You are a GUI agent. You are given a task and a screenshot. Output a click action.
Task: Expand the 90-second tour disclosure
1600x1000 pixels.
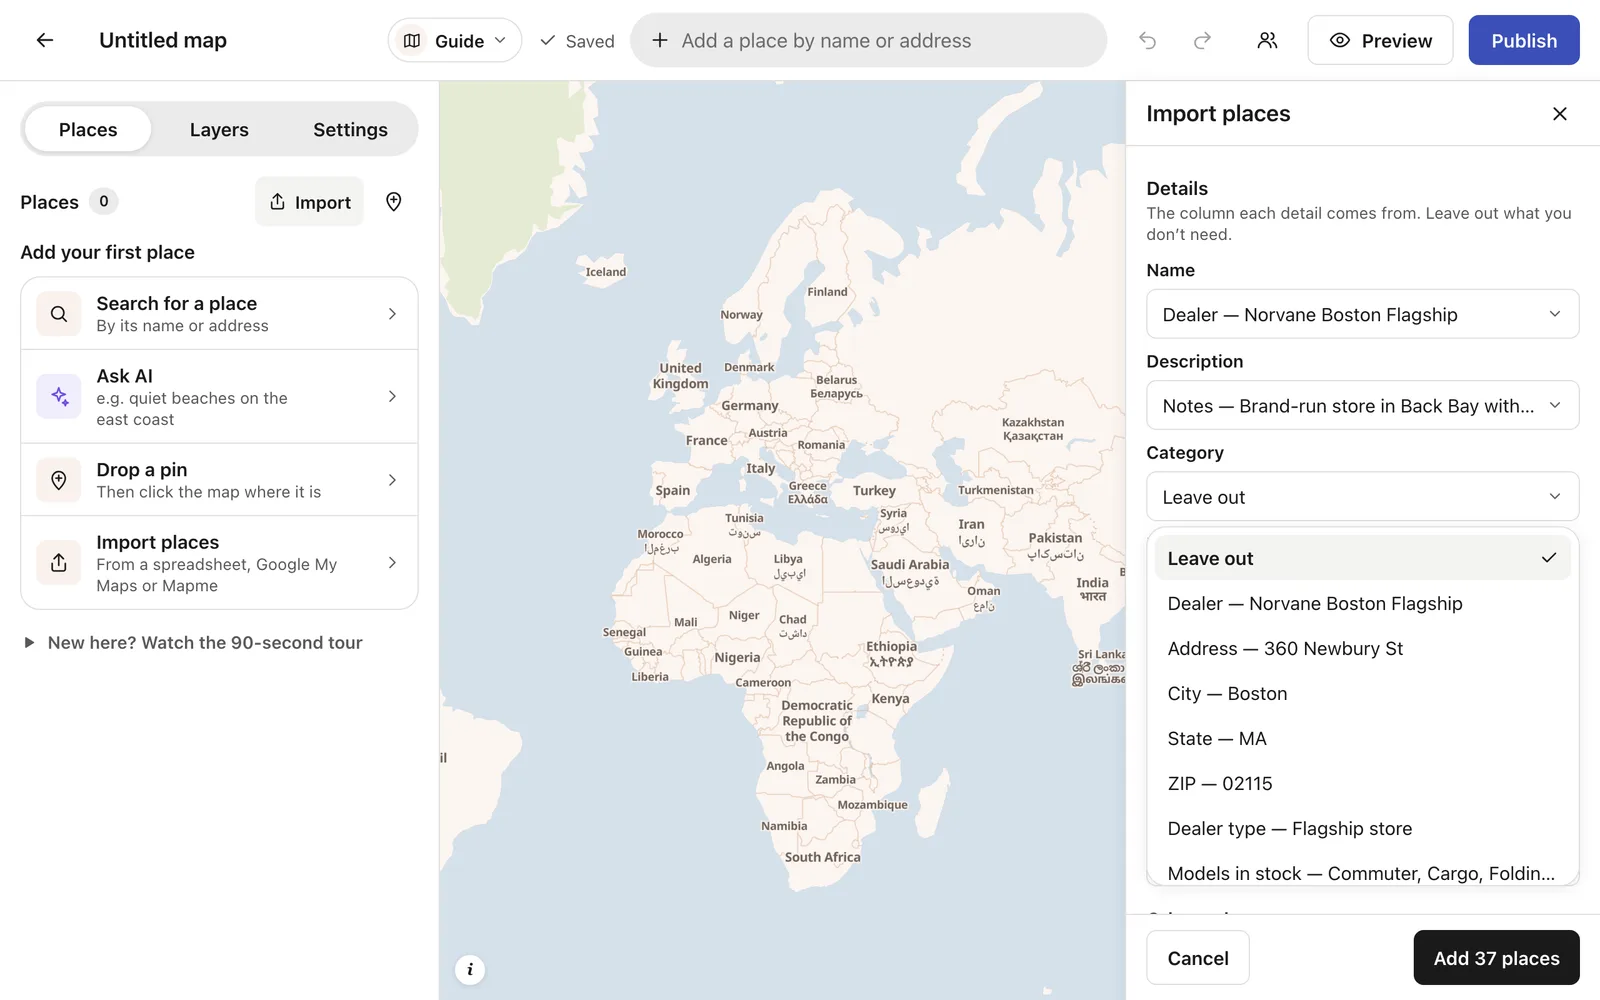click(x=192, y=643)
